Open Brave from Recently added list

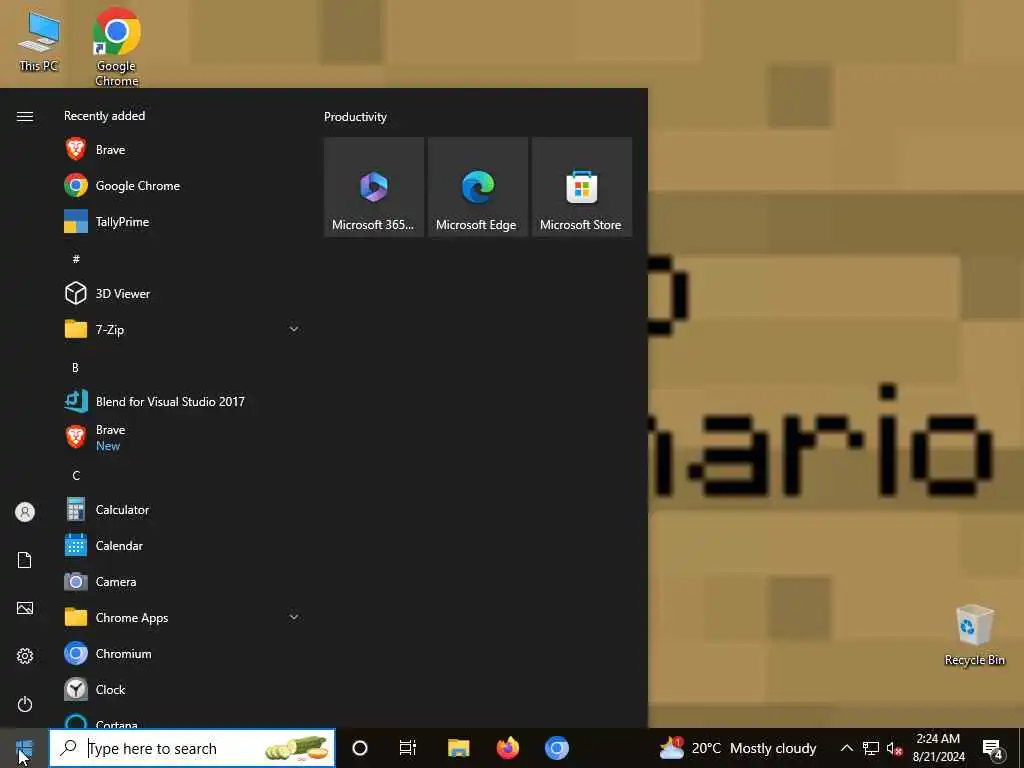[x=183, y=150]
